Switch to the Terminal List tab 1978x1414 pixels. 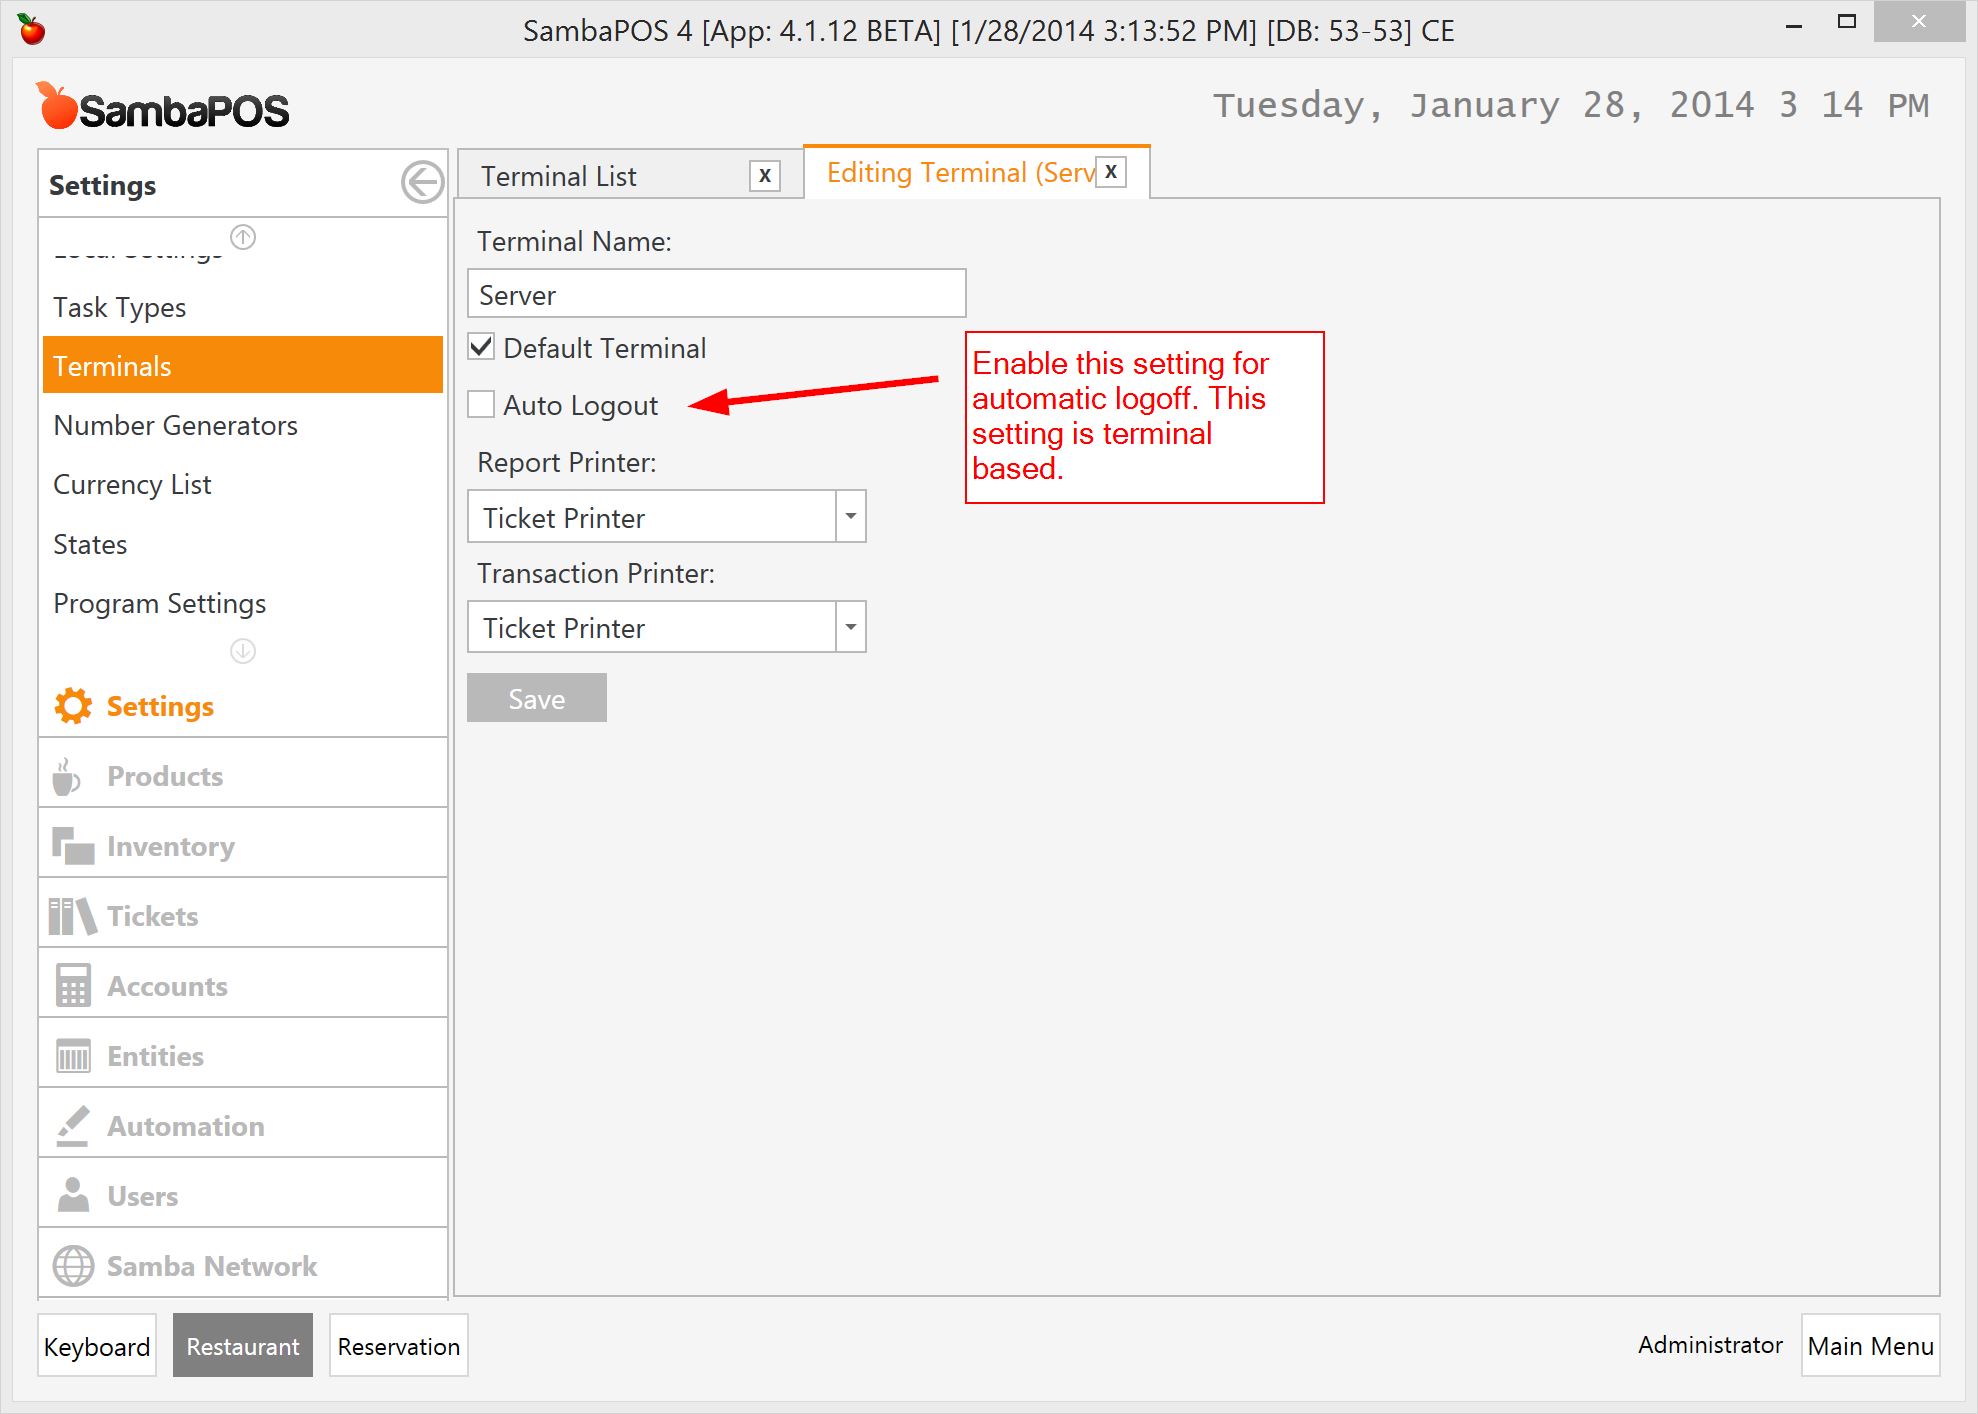560,174
